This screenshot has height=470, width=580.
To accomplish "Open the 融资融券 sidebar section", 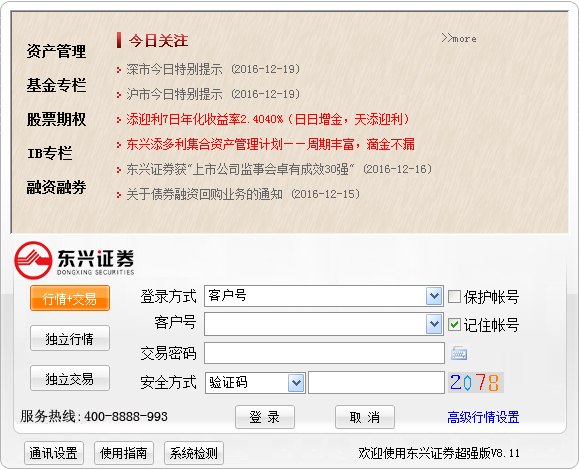I will pyautogui.click(x=56, y=187).
